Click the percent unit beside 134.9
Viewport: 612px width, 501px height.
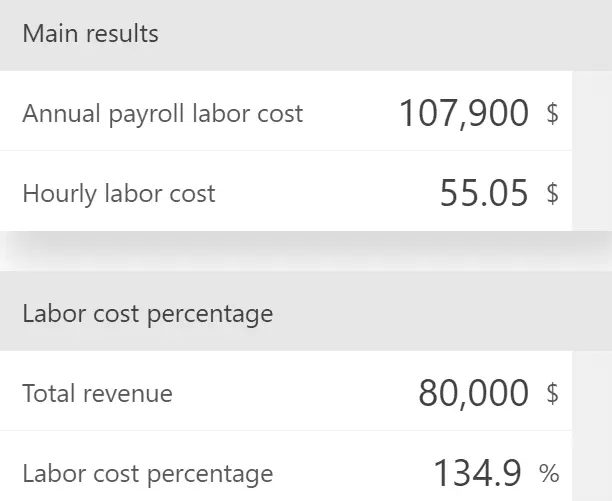pyautogui.click(x=549, y=473)
